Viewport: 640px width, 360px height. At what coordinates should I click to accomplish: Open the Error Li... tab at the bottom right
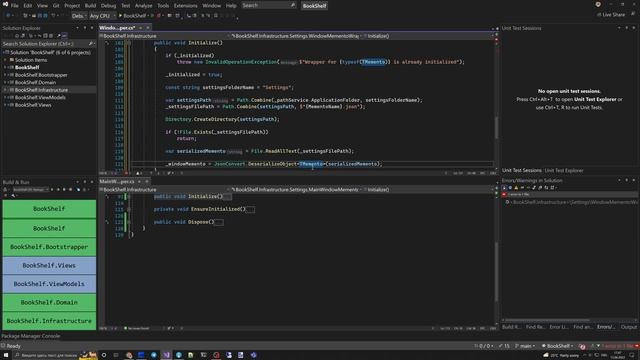coord(558,327)
